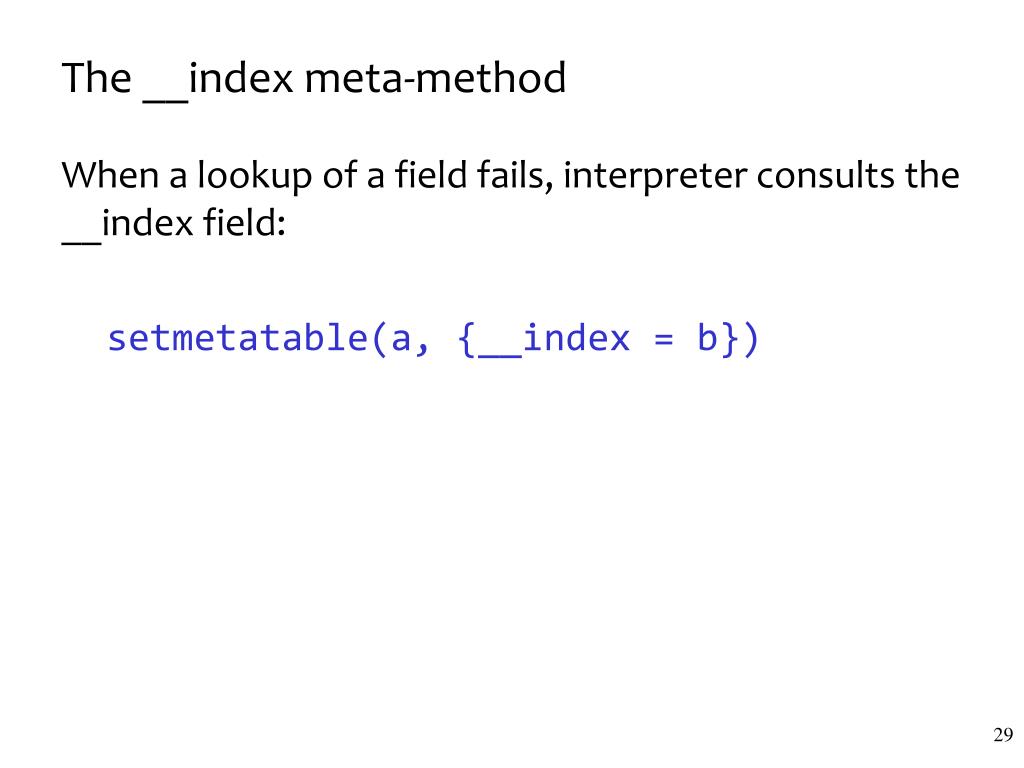The width and height of the screenshot is (1024, 768).
Task: Click the "__index field:" text line
Action: pyautogui.click(x=174, y=225)
